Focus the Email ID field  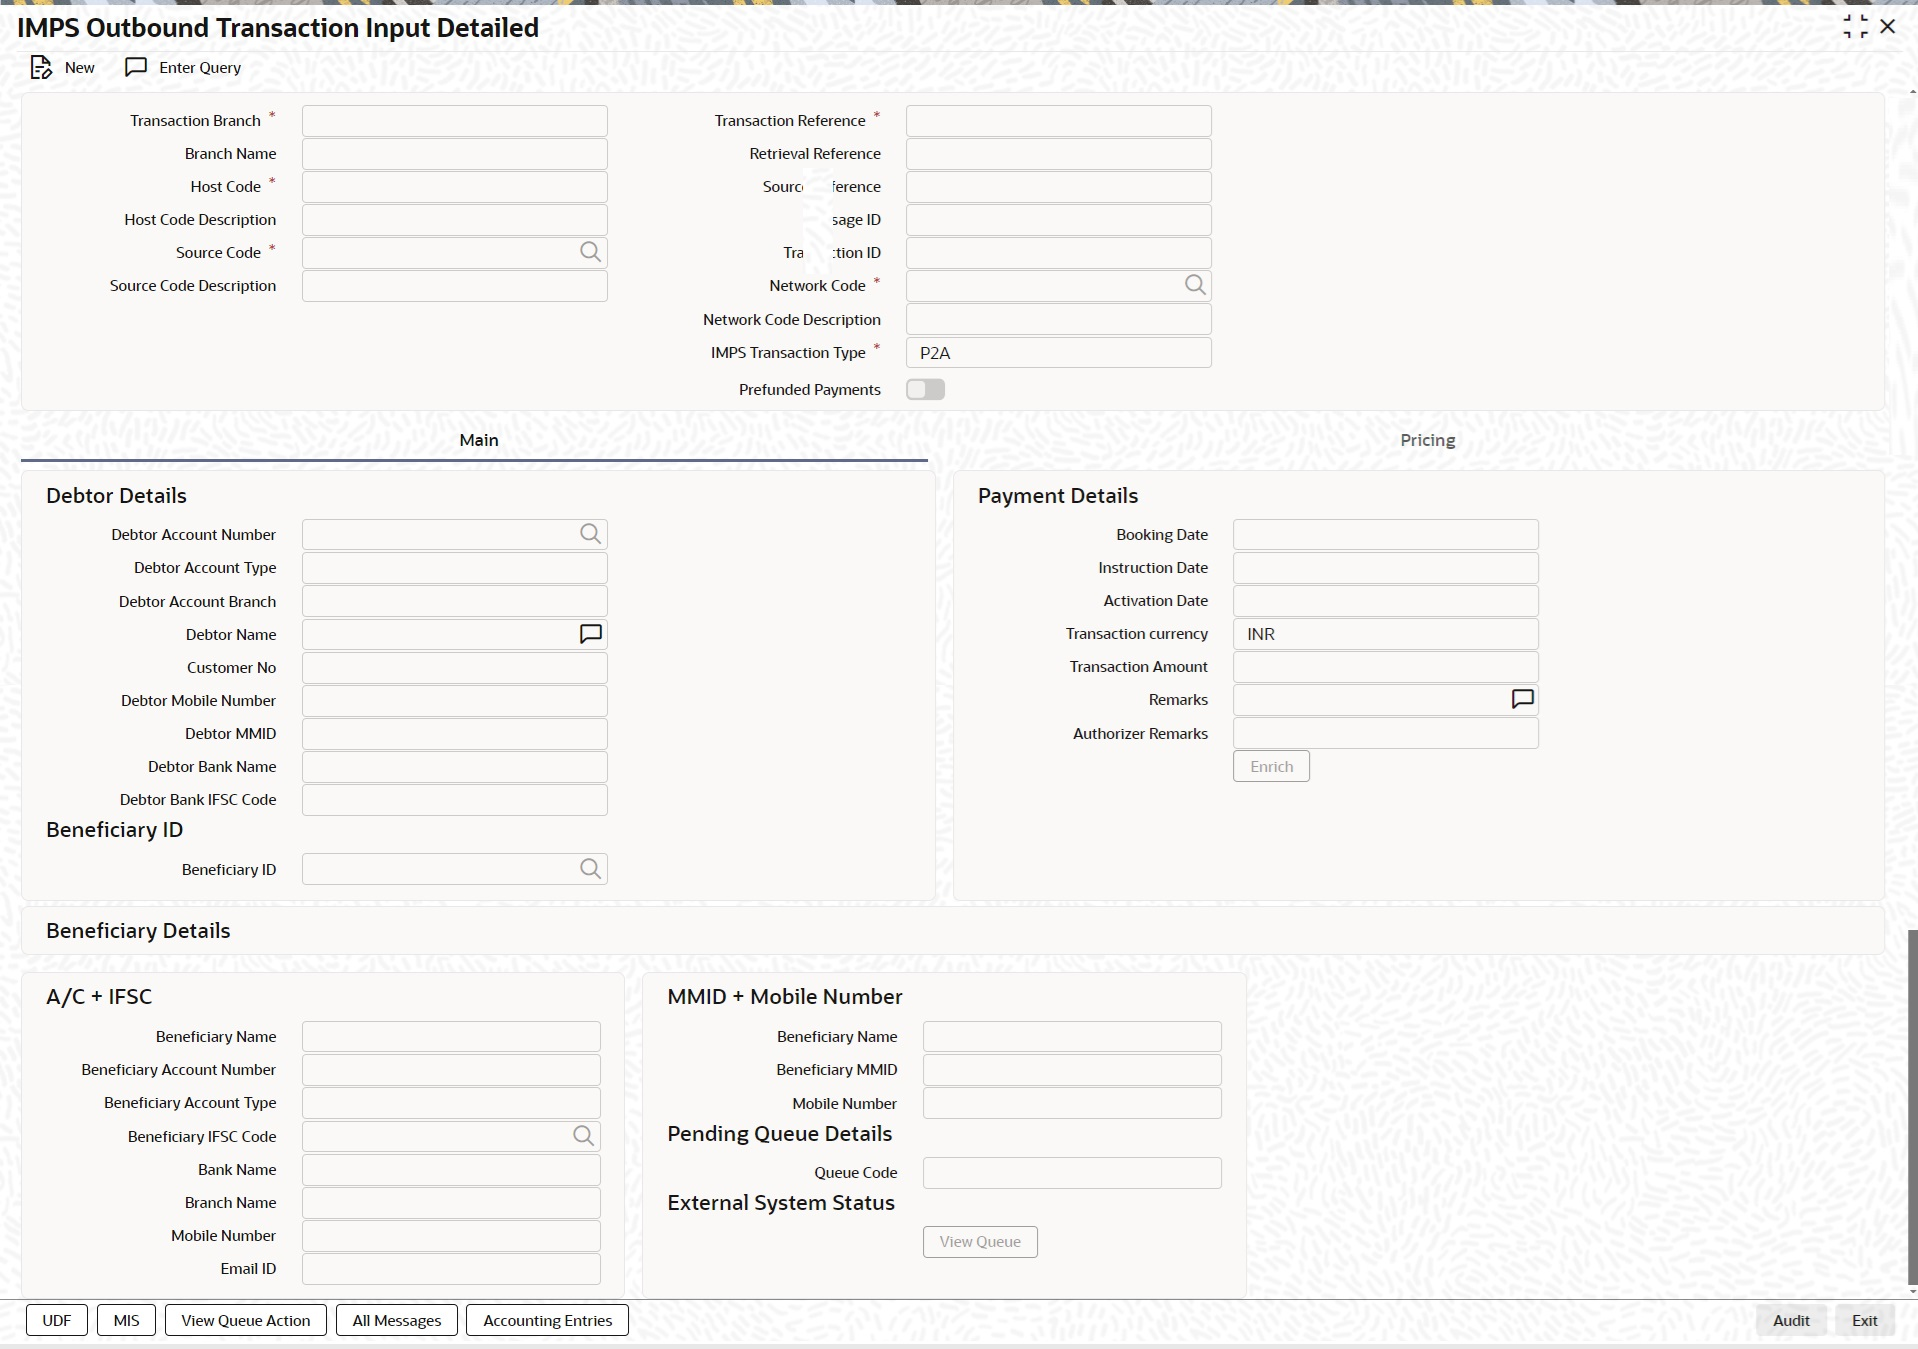[x=451, y=1268]
